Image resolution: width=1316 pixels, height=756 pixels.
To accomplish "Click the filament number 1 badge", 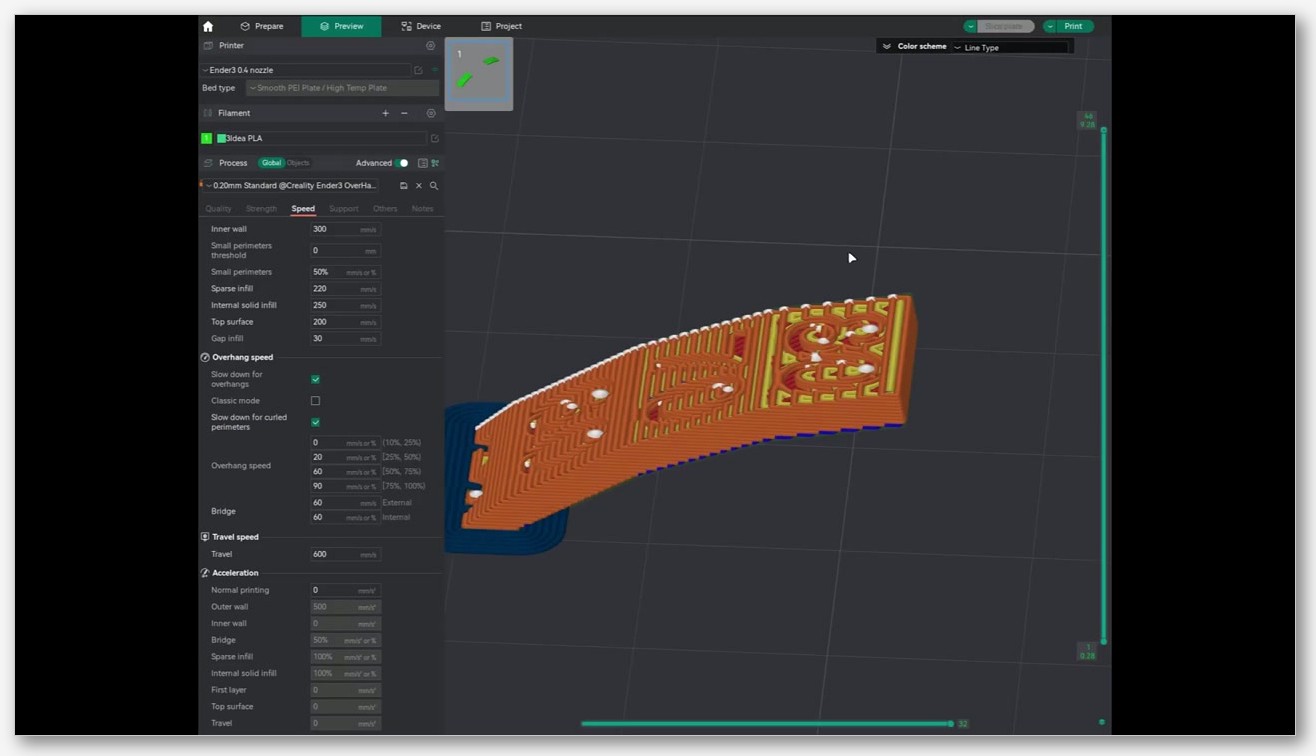I will pyautogui.click(x=207, y=138).
